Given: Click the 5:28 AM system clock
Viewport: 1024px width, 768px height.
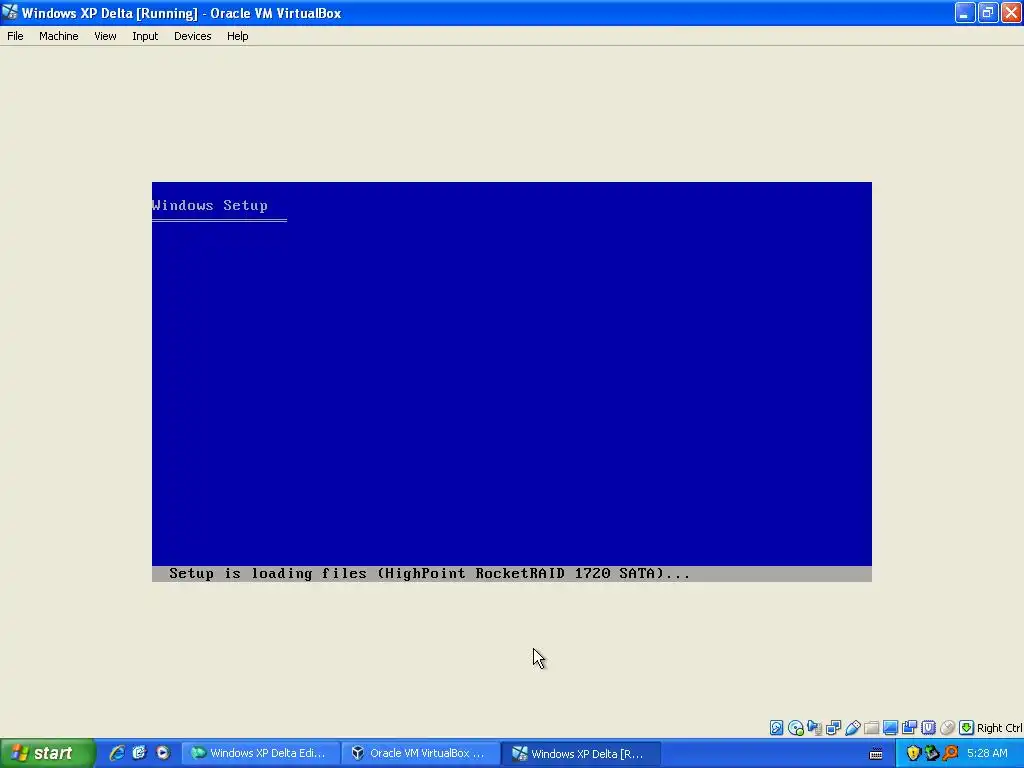Looking at the screenshot, I should pyautogui.click(x=987, y=753).
